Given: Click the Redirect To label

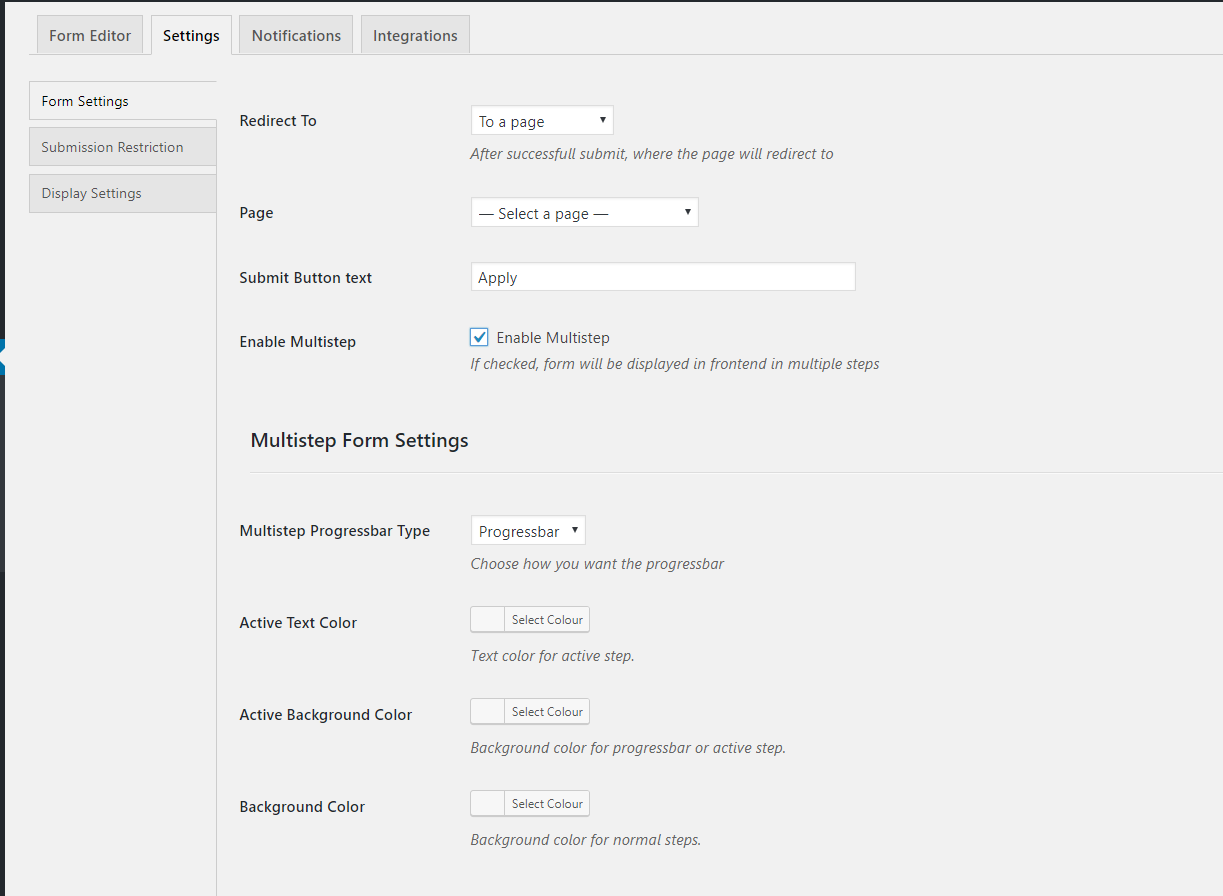Looking at the screenshot, I should click(x=278, y=121).
